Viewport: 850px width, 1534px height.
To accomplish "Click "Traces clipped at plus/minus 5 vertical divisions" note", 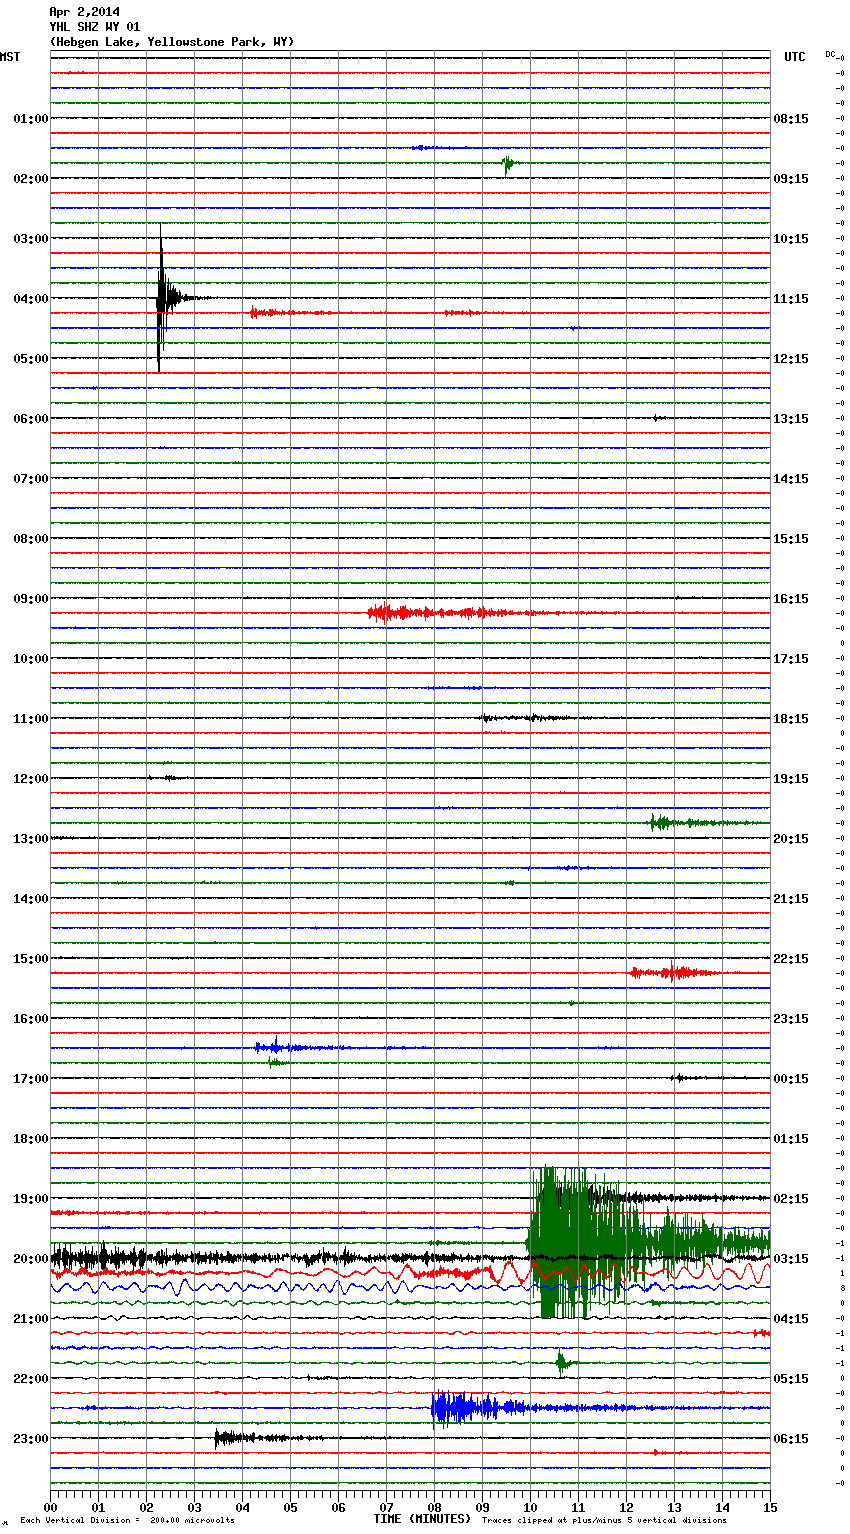I will click(604, 1521).
